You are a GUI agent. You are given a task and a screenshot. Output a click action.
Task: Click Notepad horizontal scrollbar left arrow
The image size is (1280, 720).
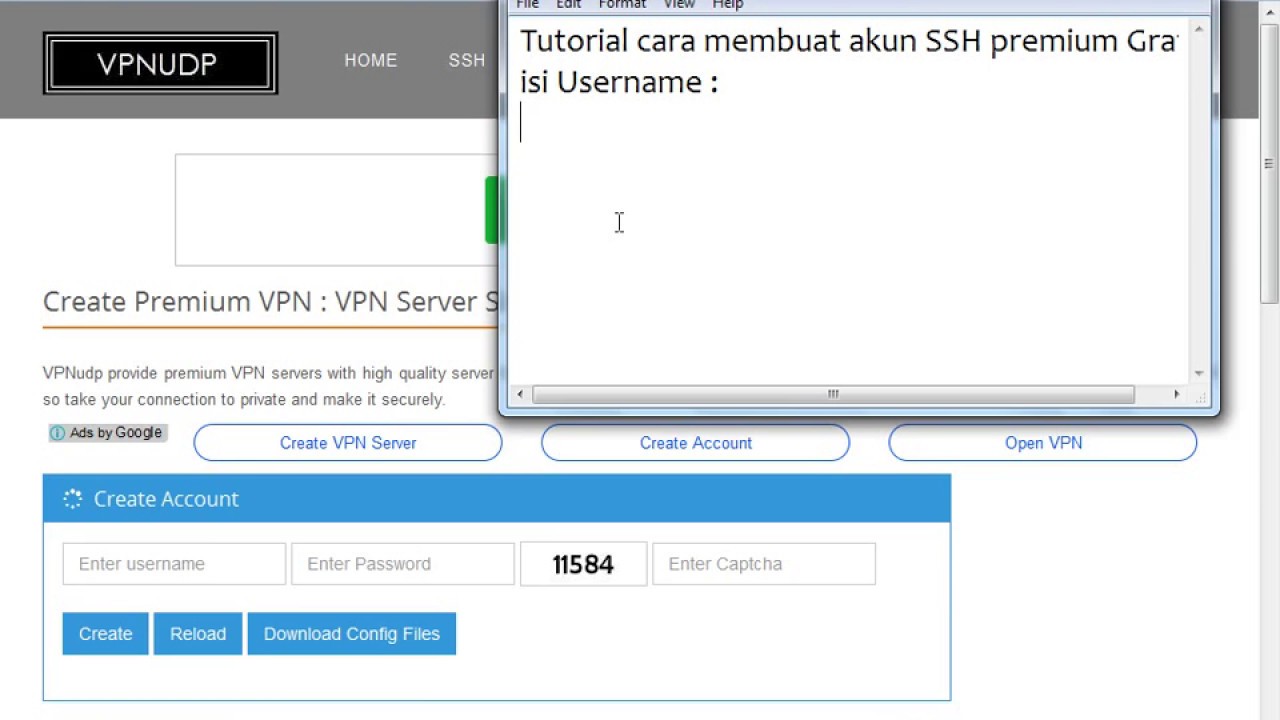(x=520, y=394)
